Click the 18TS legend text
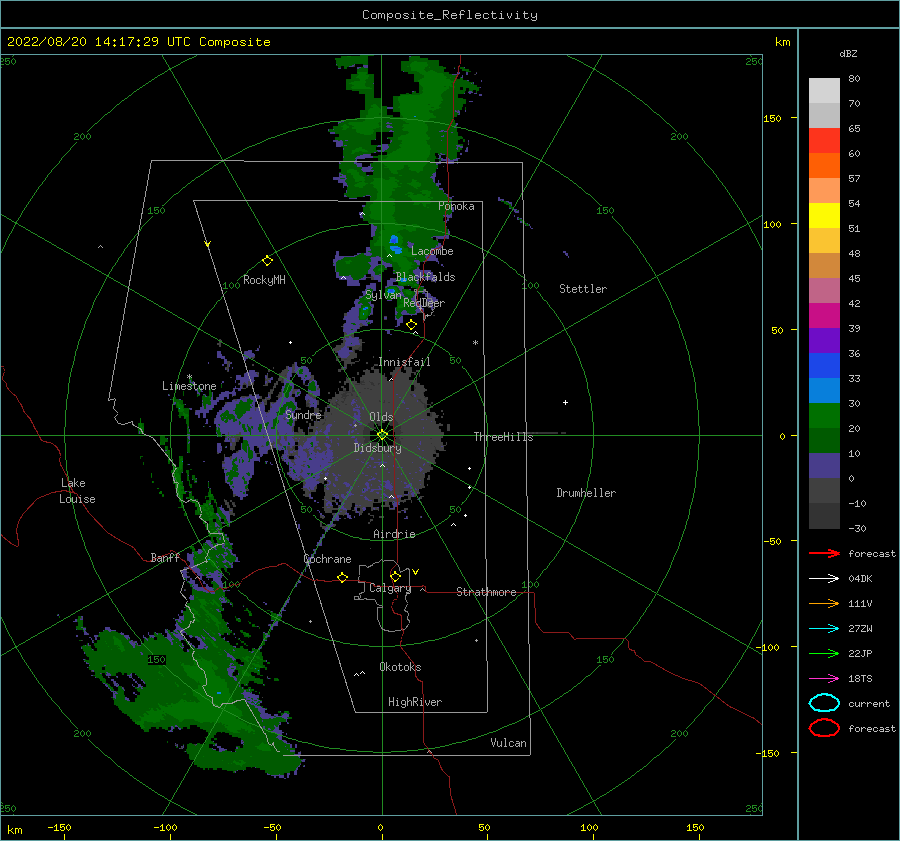The height and width of the screenshot is (841, 900). (x=860, y=679)
